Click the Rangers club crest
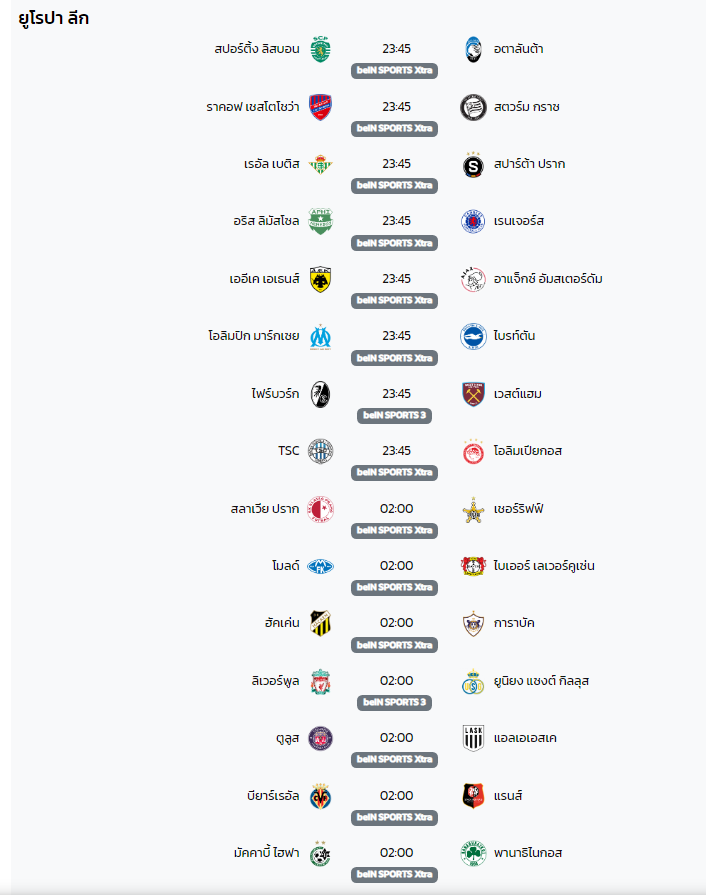Viewport: 706px width, 895px height. pyautogui.click(x=473, y=221)
